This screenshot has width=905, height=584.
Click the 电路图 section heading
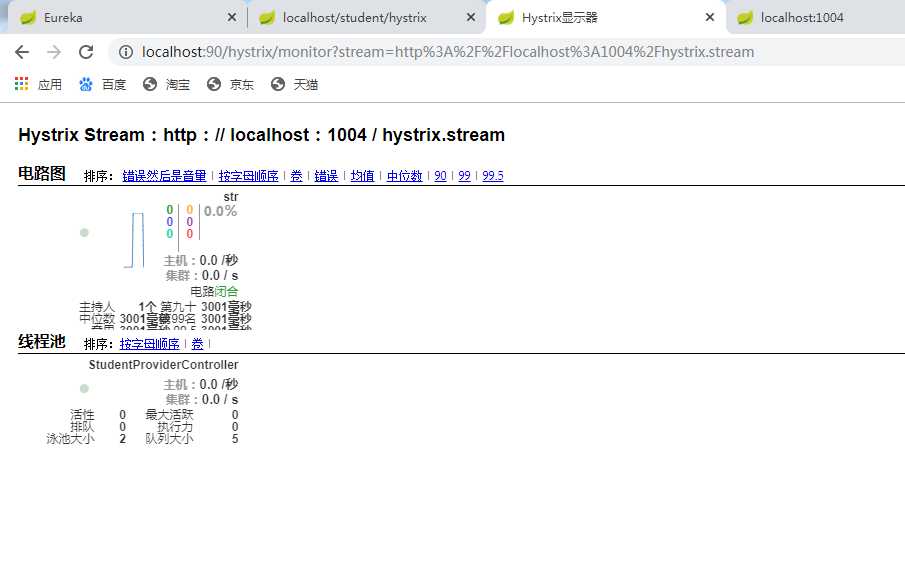(42, 174)
